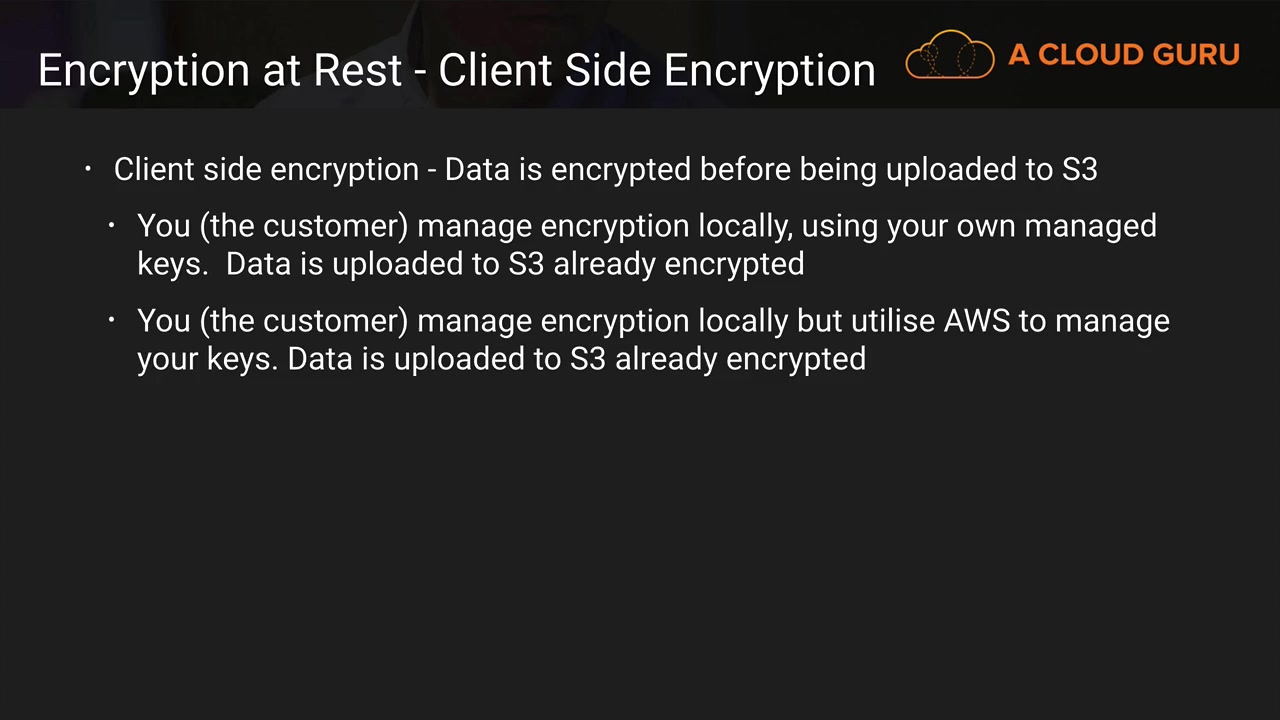Click the orange cloud logo icon
Screen dimensions: 1280x720
[949, 55]
